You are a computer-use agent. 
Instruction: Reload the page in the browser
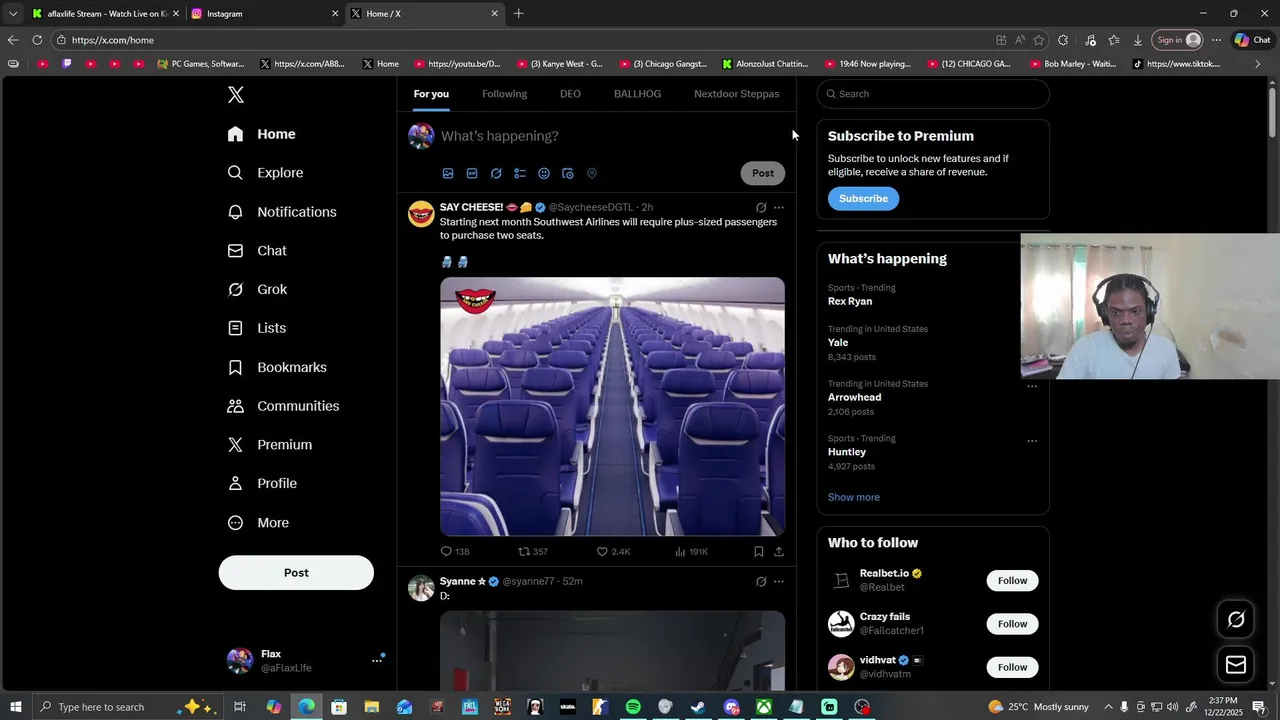pos(37,40)
